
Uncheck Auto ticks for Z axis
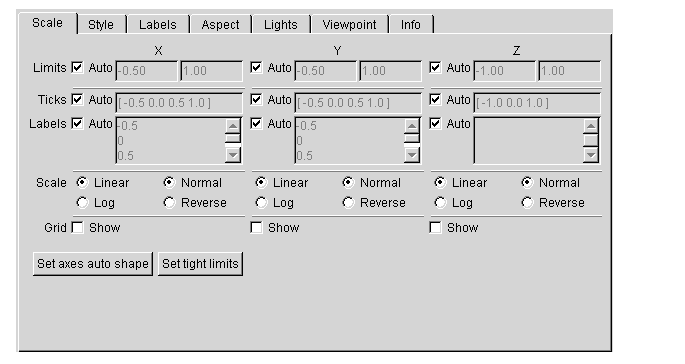435,100
